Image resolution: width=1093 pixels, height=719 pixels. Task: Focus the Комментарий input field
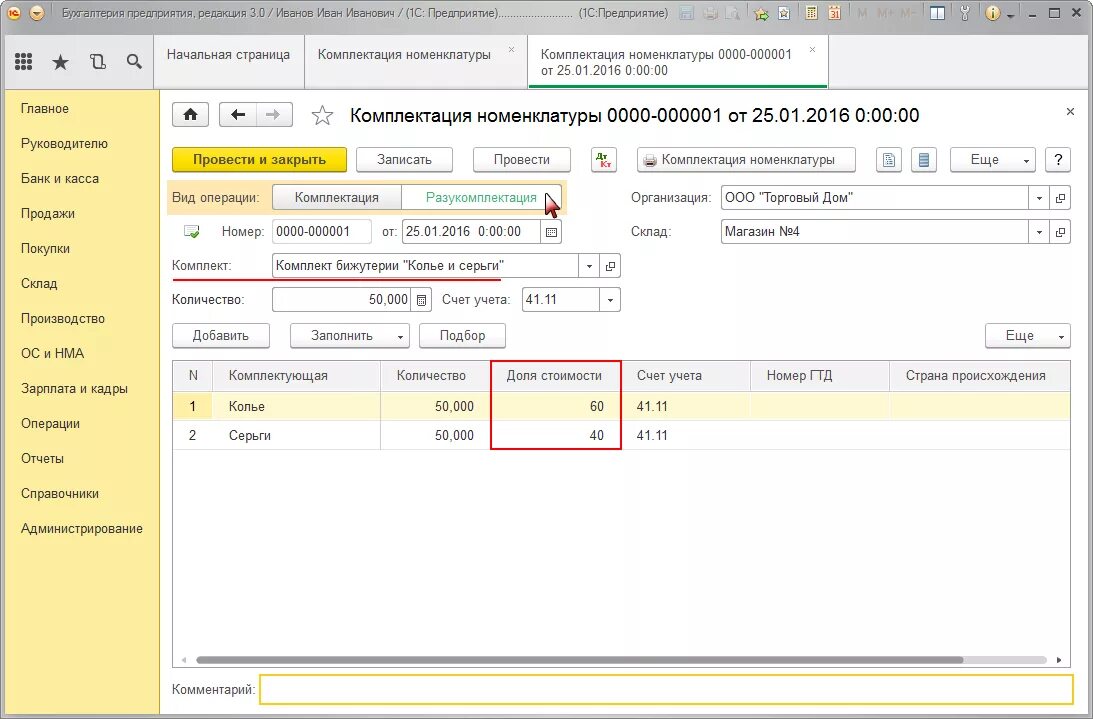(x=666, y=690)
